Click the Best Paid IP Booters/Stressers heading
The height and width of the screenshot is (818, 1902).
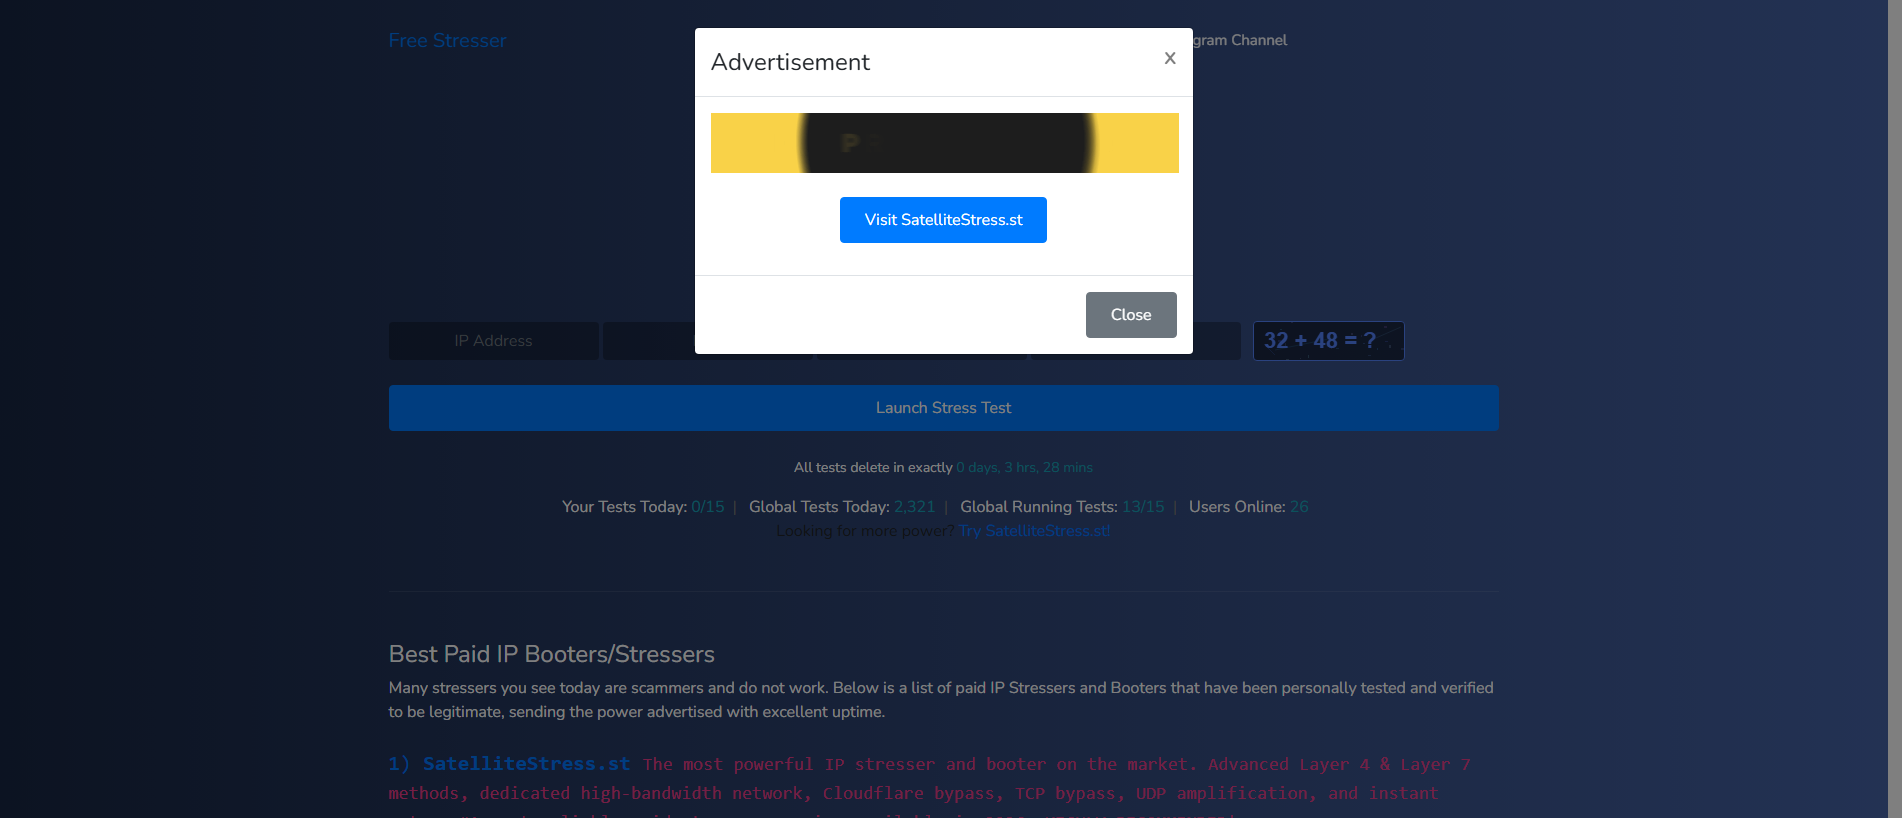pos(552,654)
